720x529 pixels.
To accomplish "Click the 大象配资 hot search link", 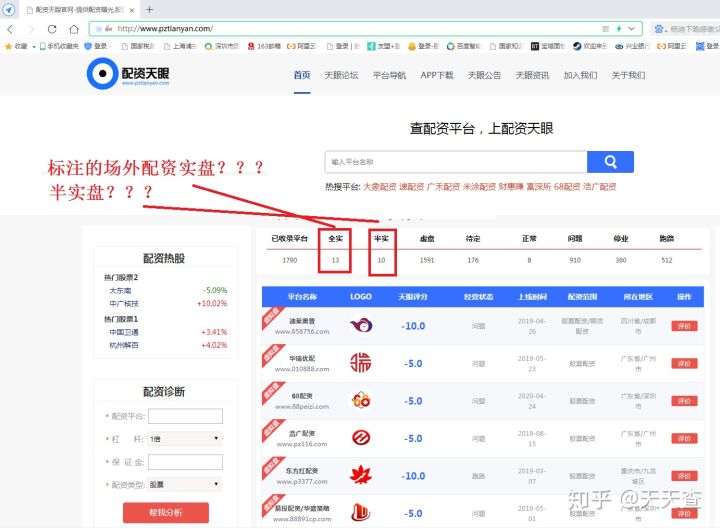I will 379,187.
